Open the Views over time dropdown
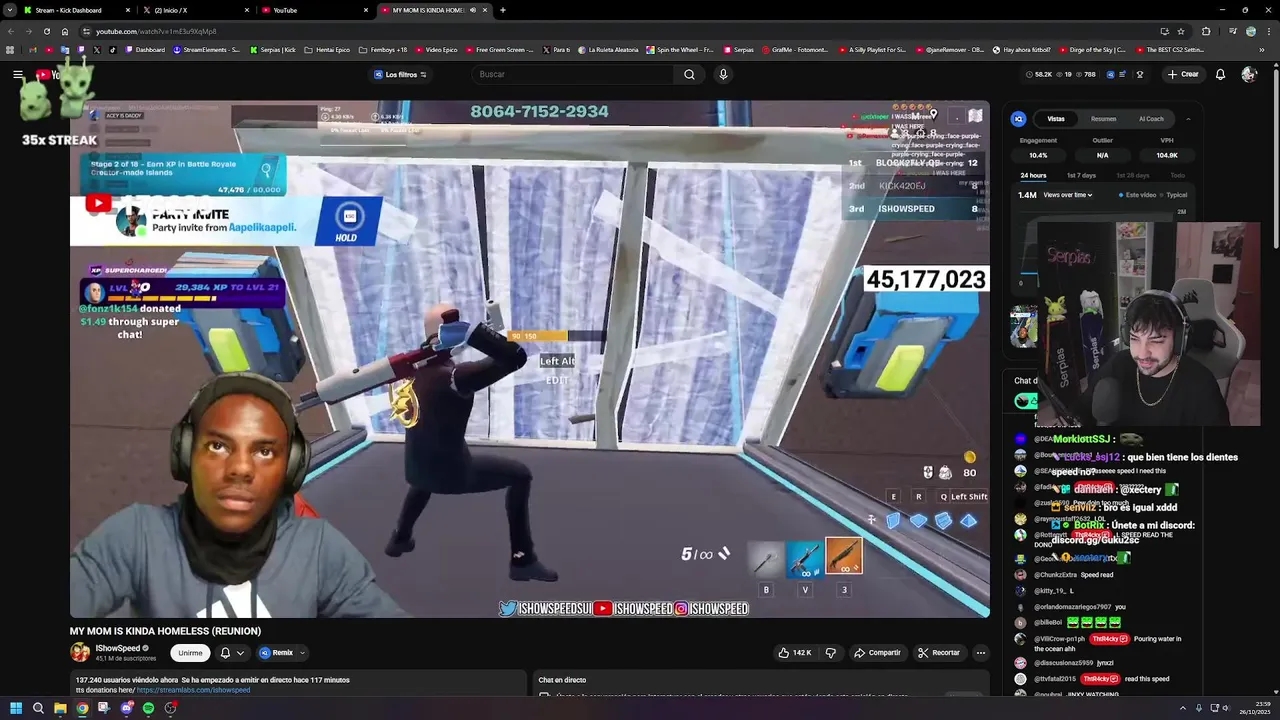Viewport: 1280px width, 720px height. pyautogui.click(x=1068, y=195)
